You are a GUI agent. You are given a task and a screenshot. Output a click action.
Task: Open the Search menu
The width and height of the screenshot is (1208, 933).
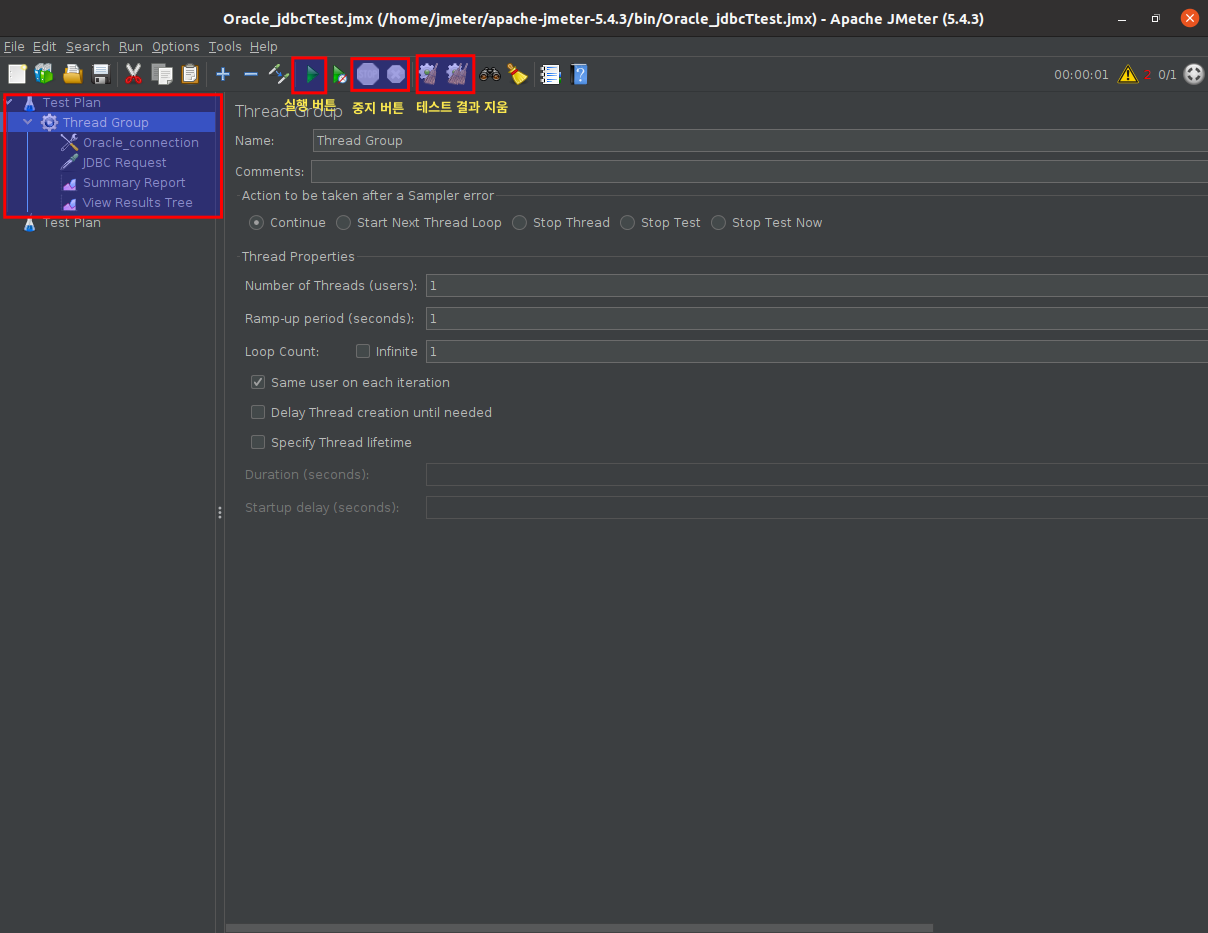coord(88,46)
